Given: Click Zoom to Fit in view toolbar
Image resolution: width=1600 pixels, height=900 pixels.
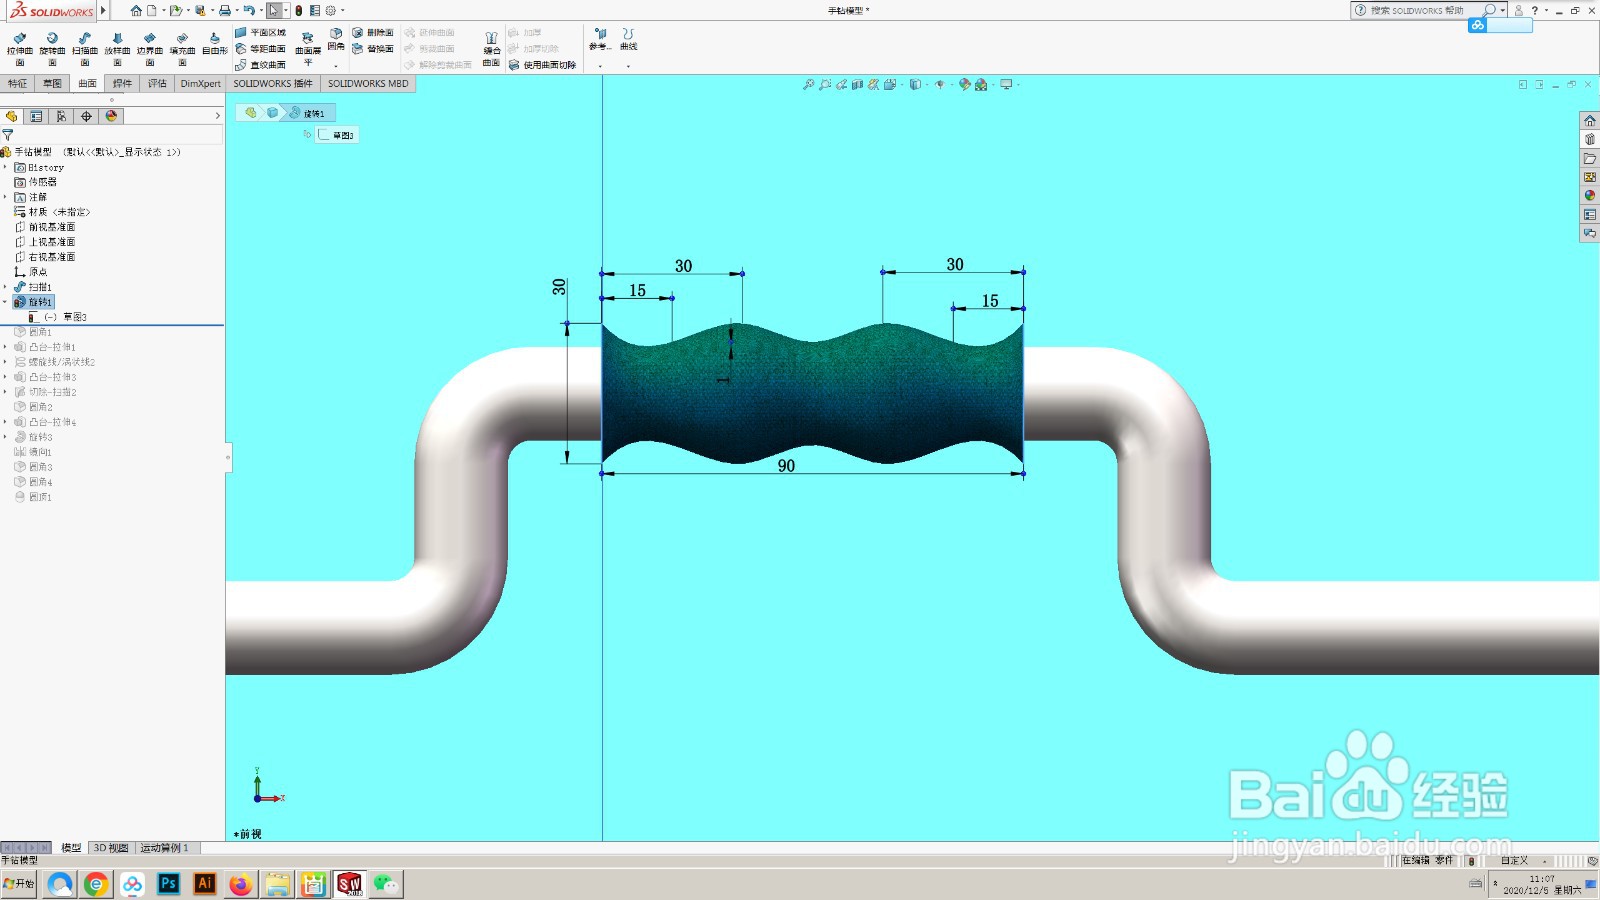Looking at the screenshot, I should (x=809, y=85).
